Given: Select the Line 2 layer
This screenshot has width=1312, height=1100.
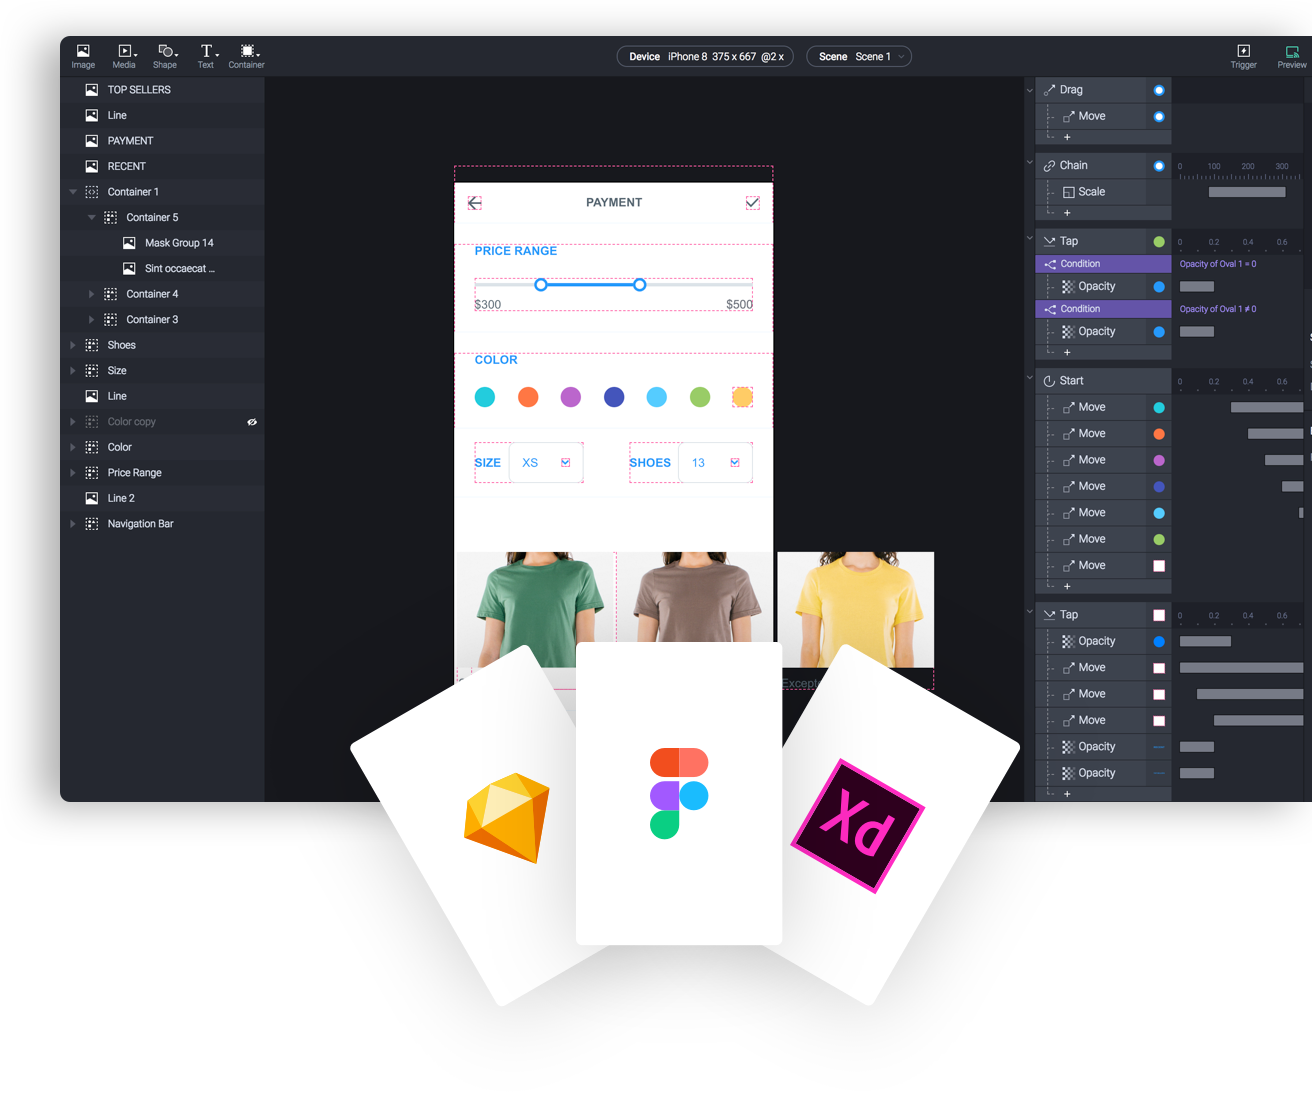Looking at the screenshot, I should (162, 498).
